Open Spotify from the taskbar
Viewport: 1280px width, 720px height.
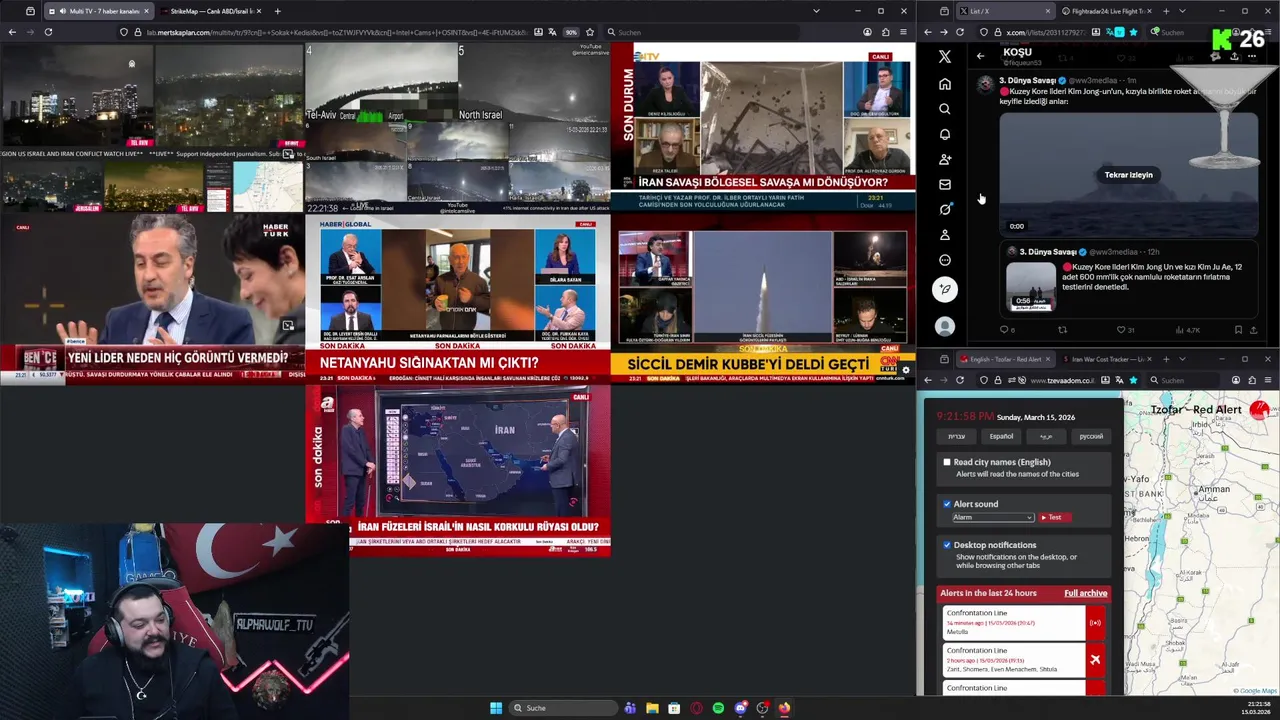(x=718, y=708)
